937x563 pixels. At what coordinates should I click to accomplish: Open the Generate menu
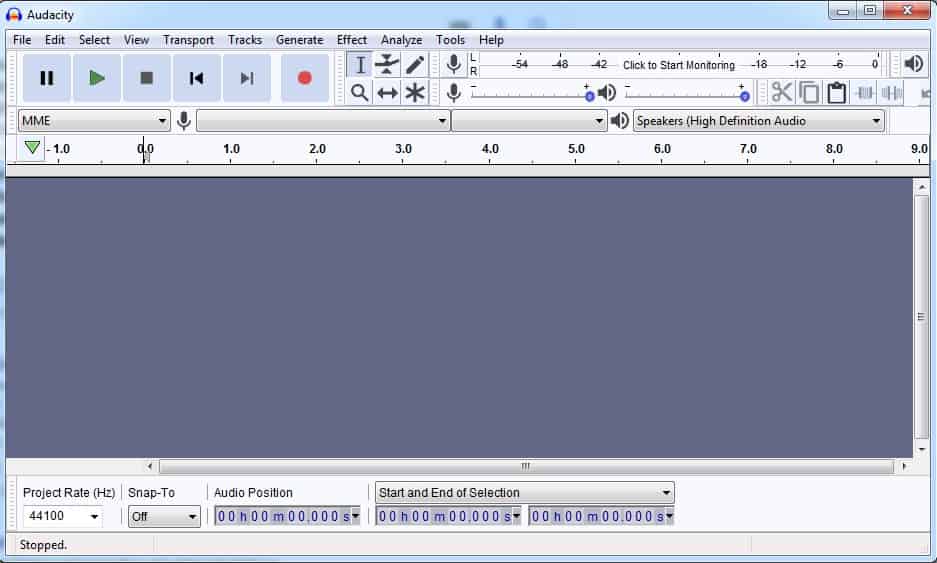(x=299, y=40)
